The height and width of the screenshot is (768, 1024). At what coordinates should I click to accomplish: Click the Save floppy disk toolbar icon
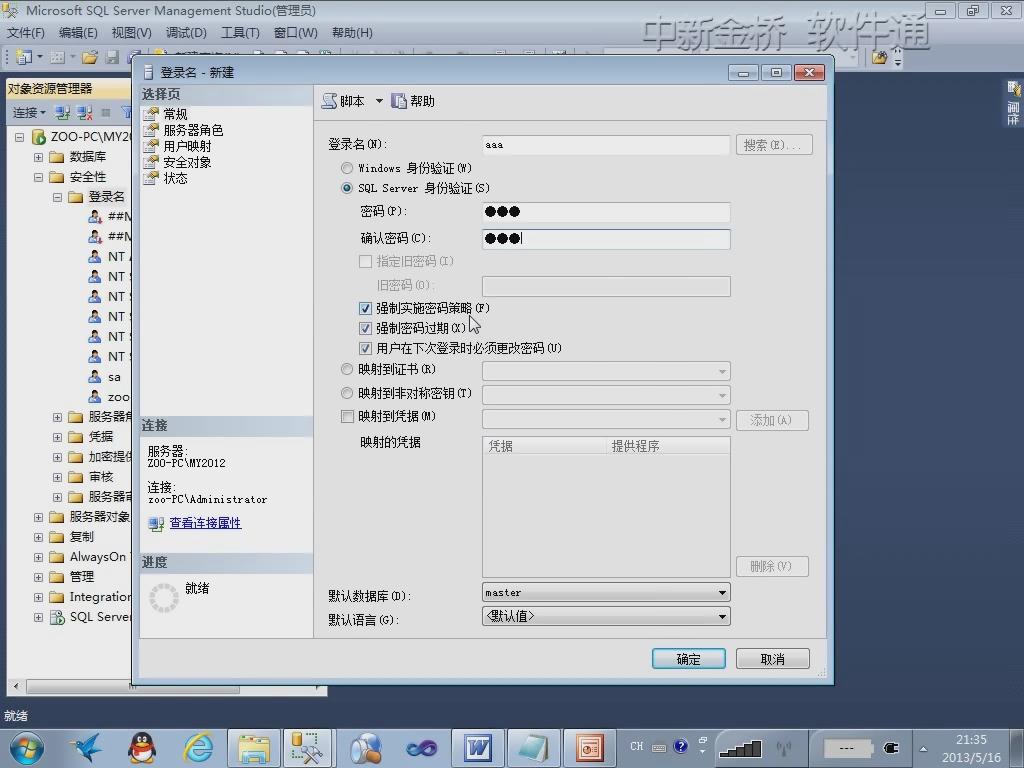[x=112, y=57]
